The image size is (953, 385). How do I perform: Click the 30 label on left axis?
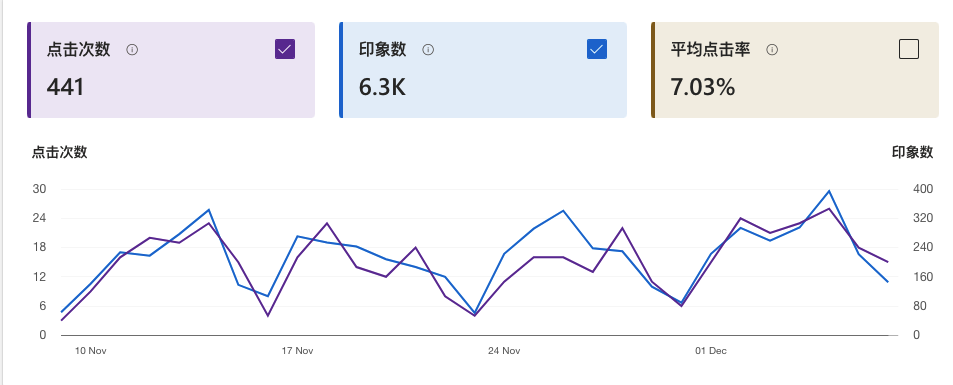pos(40,189)
